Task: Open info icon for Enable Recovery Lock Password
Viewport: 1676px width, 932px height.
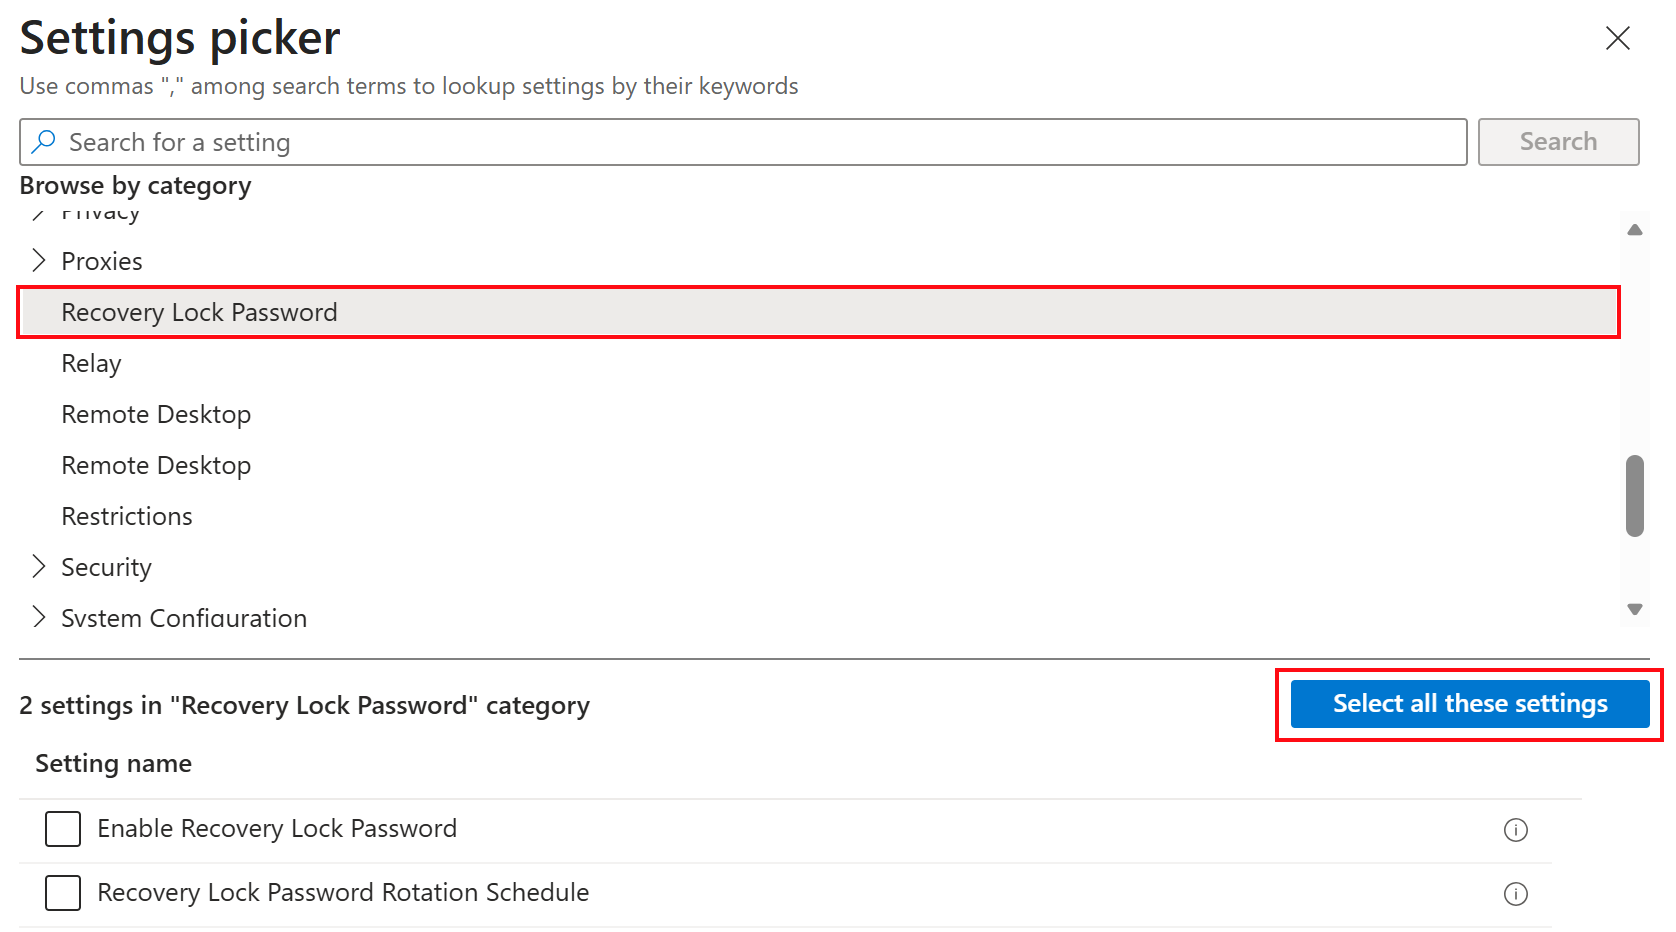Action: click(1515, 830)
